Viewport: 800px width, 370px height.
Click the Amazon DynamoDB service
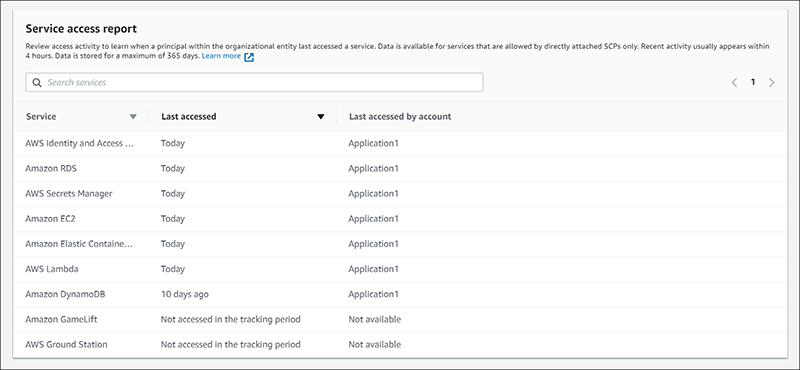(65, 294)
